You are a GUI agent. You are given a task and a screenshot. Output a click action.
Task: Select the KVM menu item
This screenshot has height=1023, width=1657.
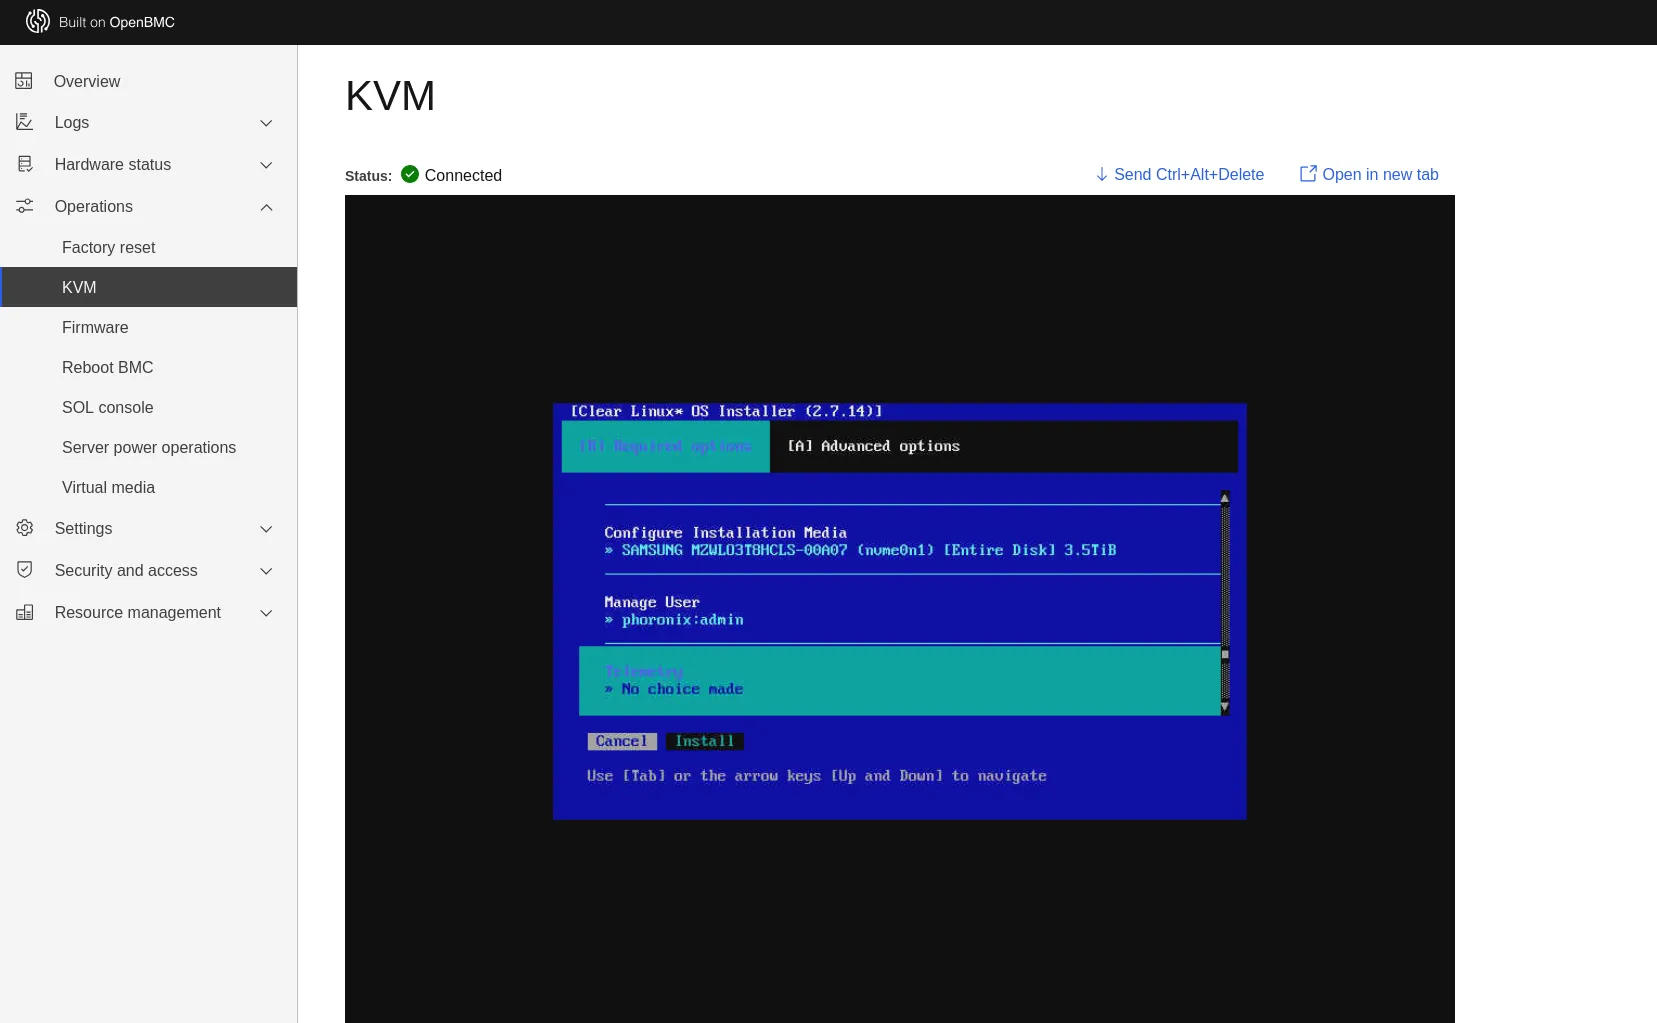(x=149, y=287)
